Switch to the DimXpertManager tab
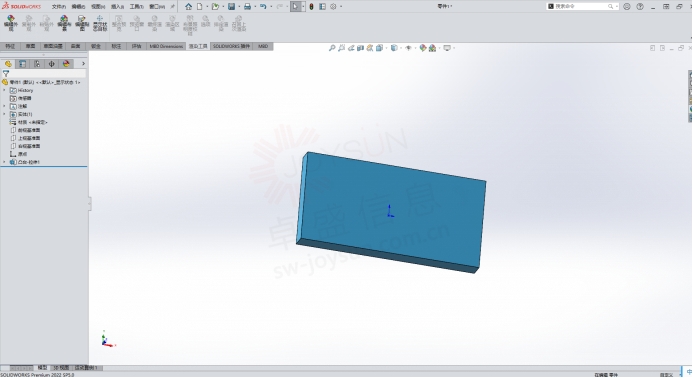The image size is (693, 378). pos(52,64)
